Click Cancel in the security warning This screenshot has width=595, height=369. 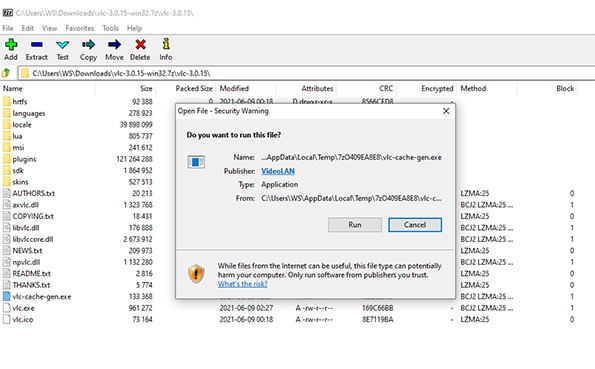(x=415, y=225)
